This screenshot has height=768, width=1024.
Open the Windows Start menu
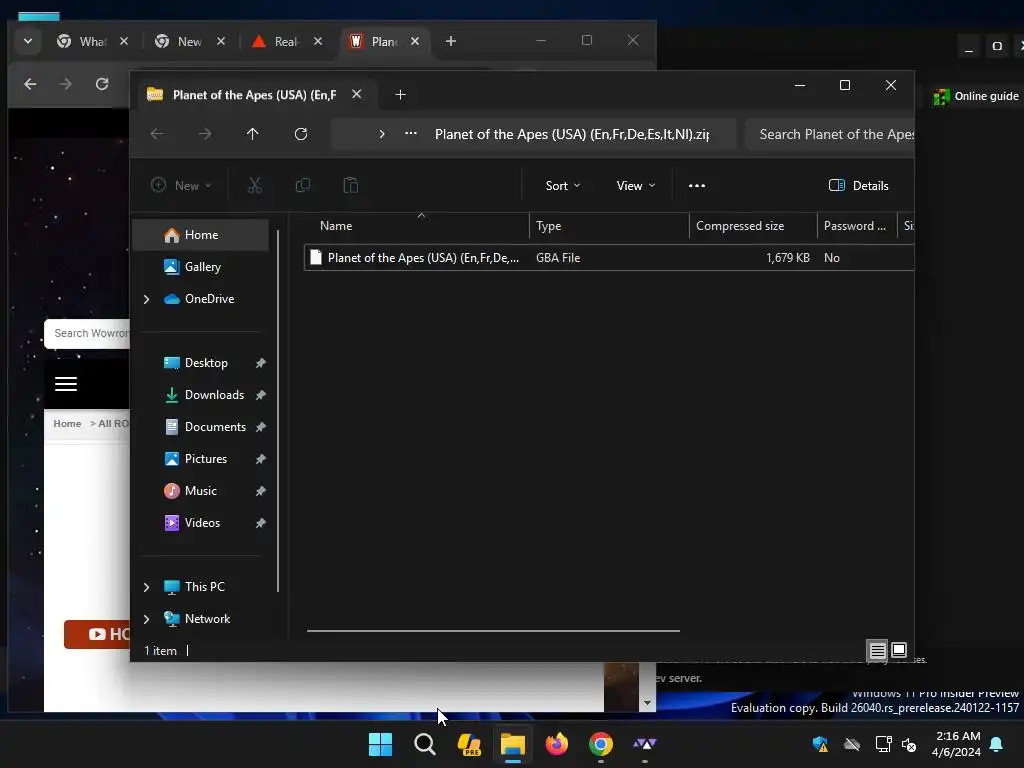pos(380,744)
